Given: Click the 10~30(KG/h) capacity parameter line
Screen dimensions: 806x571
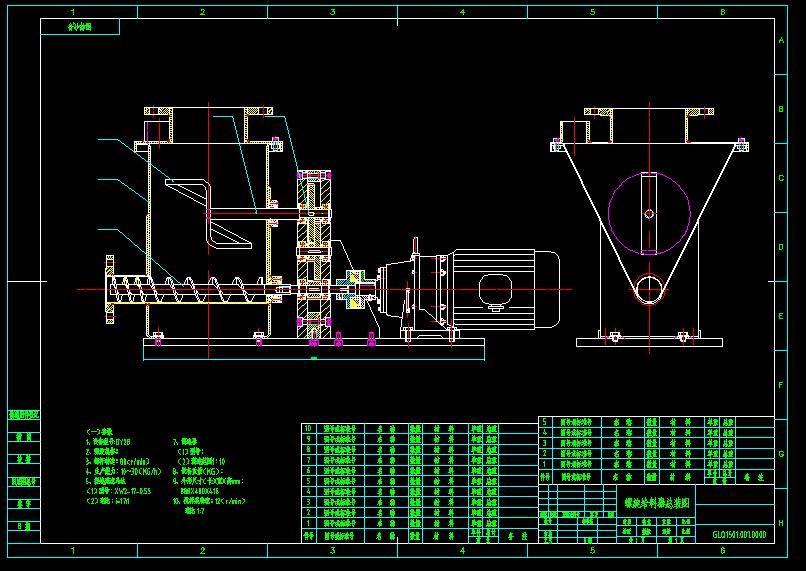Looking at the screenshot, I should tap(123, 471).
